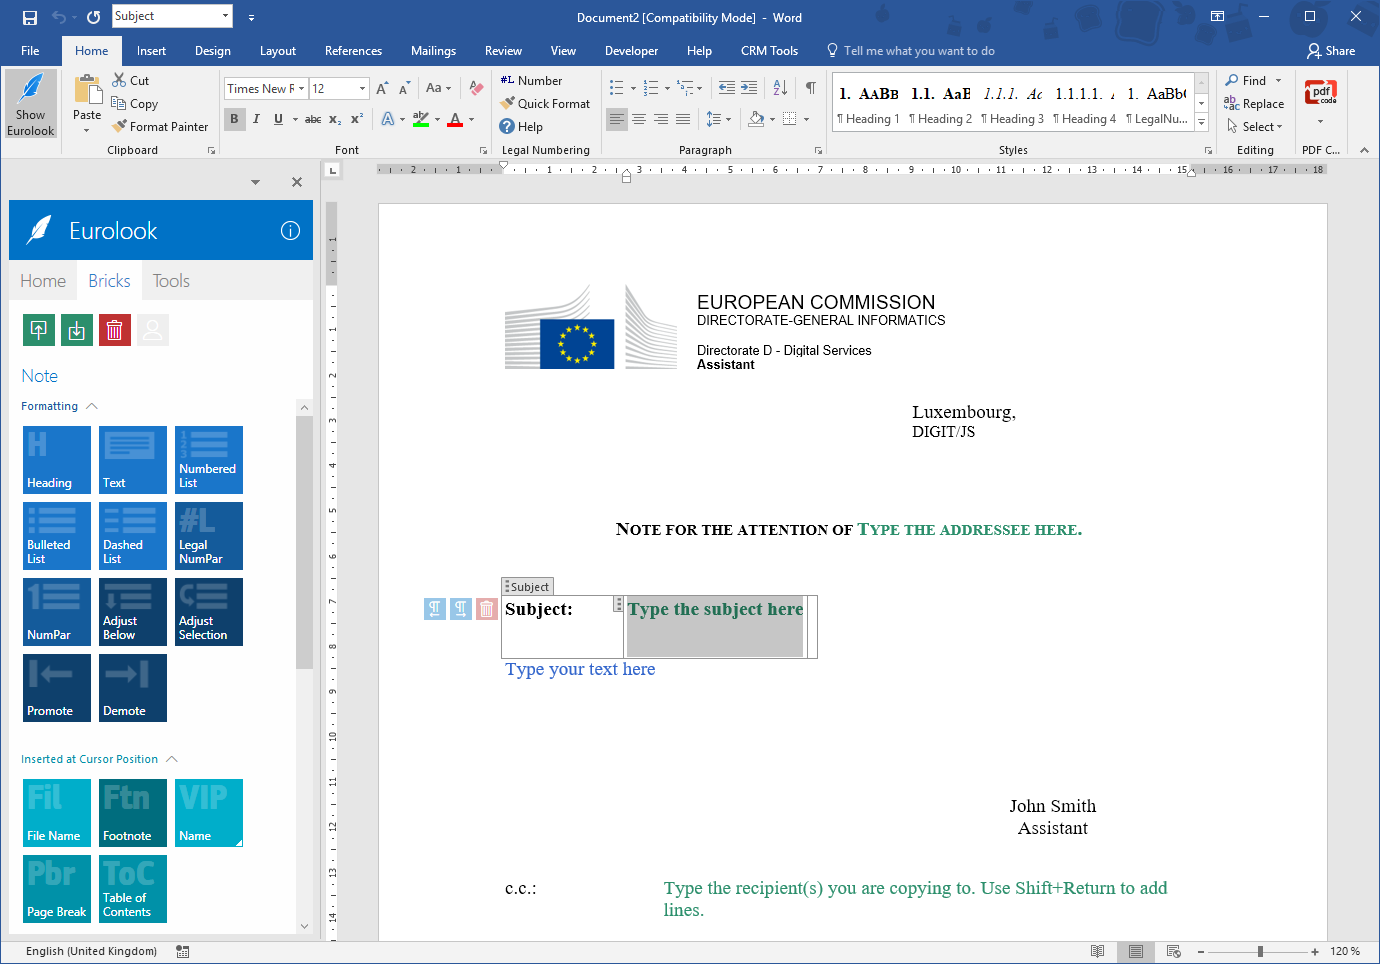Toggle superscript formatting
Image resolution: width=1380 pixels, height=964 pixels.
357,119
